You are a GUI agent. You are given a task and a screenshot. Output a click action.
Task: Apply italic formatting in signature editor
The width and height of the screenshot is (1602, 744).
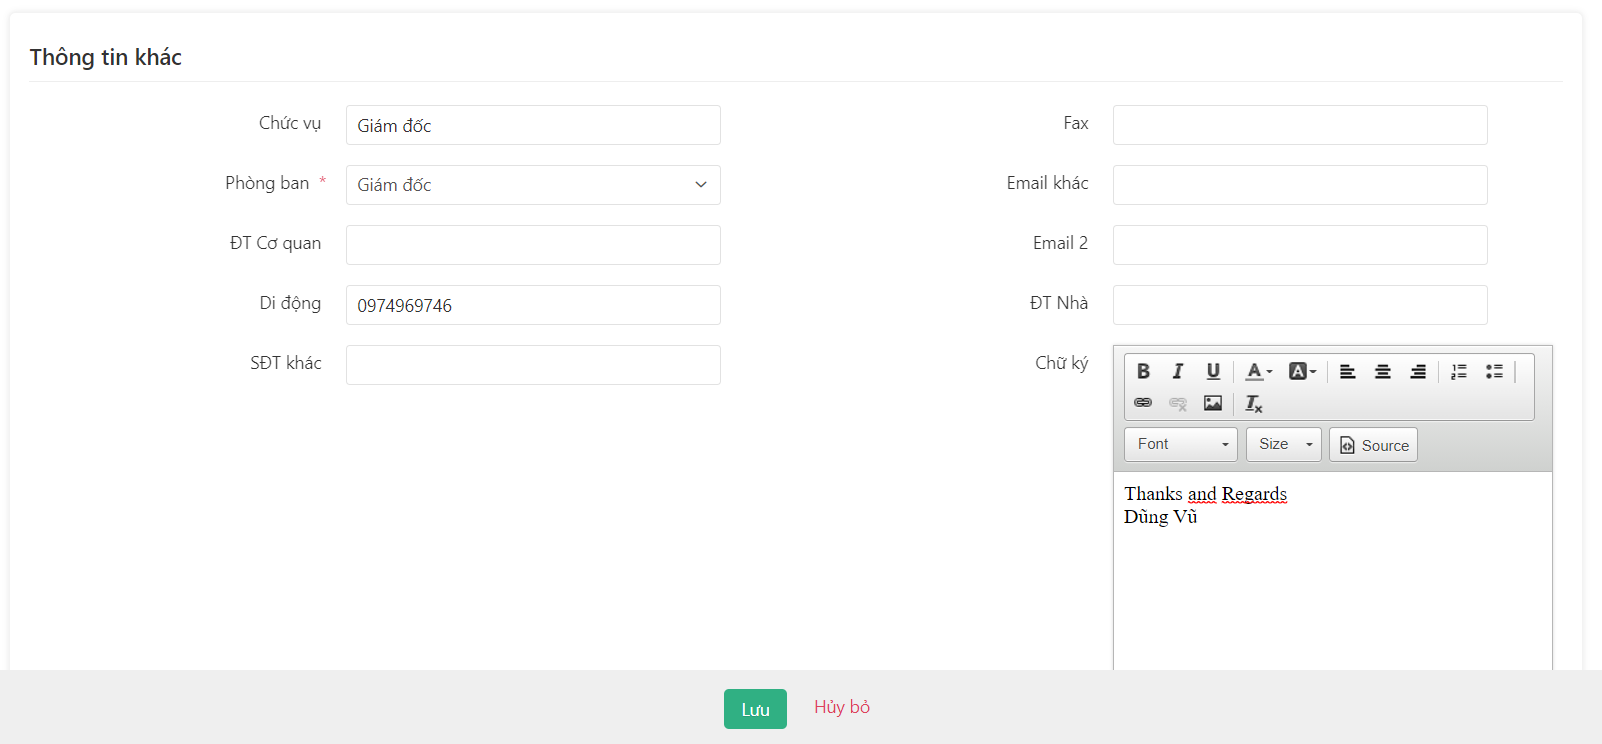(1178, 371)
